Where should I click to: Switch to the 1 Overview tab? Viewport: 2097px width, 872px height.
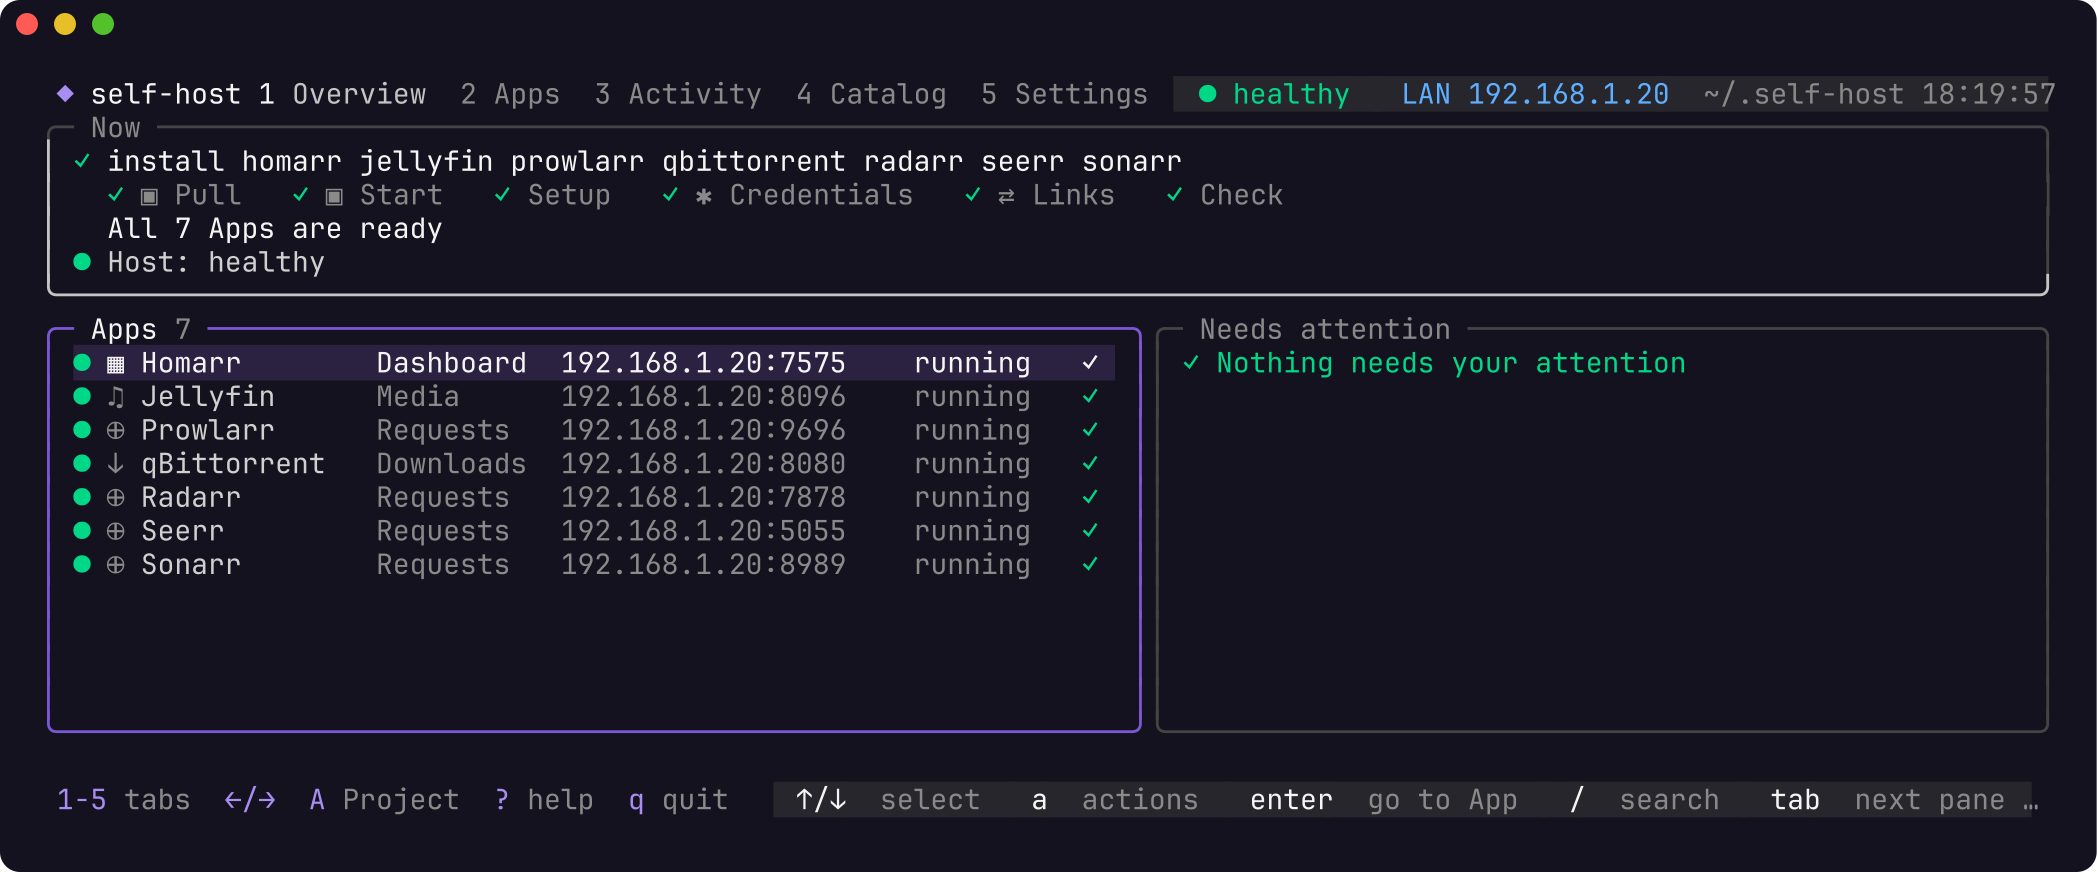[342, 94]
